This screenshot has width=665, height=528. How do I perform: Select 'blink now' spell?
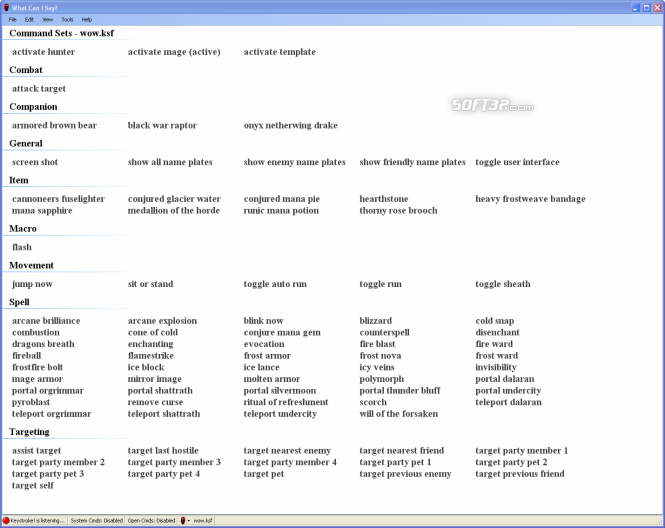coord(263,321)
